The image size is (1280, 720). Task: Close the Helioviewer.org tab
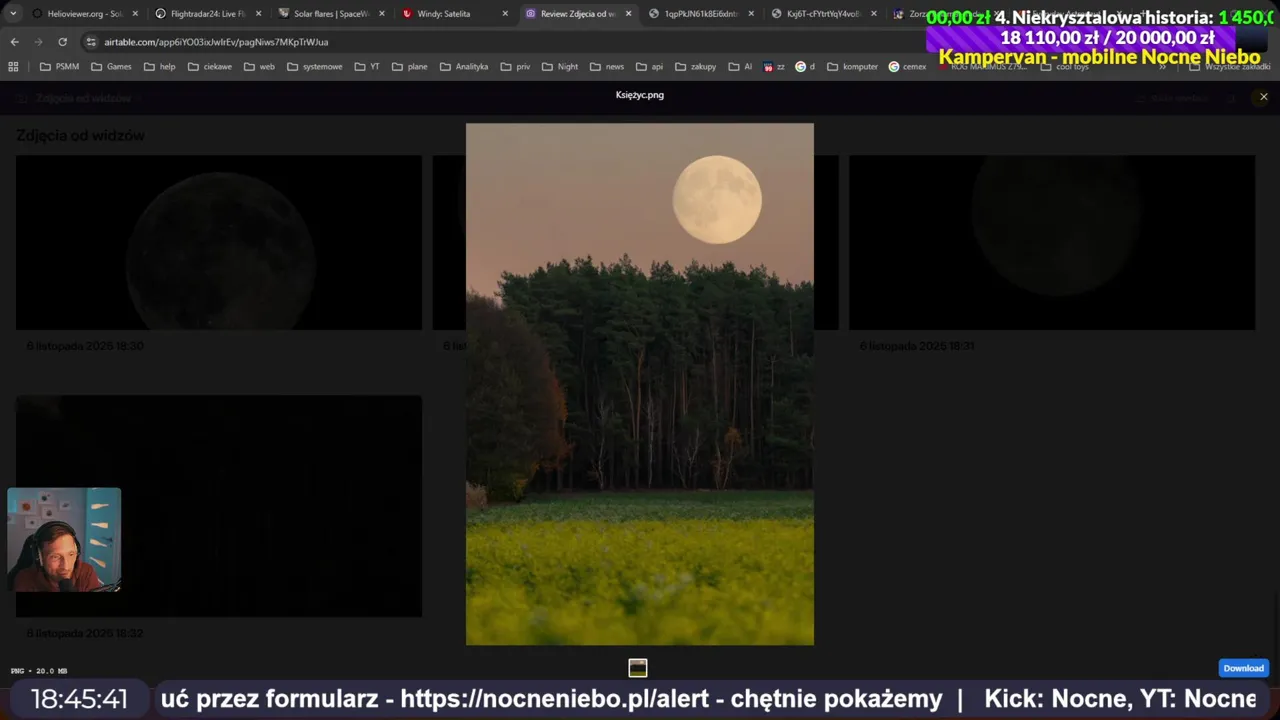135,14
